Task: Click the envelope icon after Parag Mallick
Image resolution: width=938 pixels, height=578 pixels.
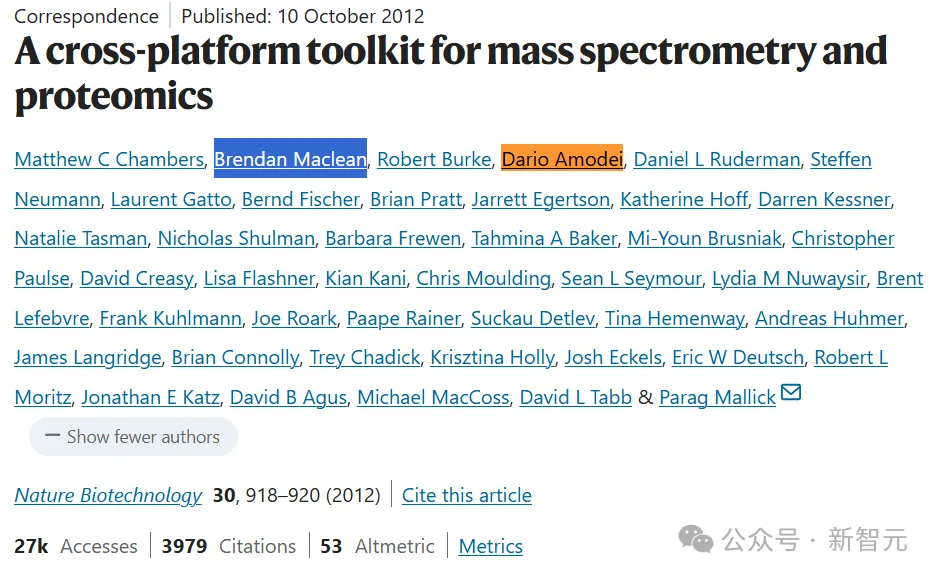Action: coord(791,393)
